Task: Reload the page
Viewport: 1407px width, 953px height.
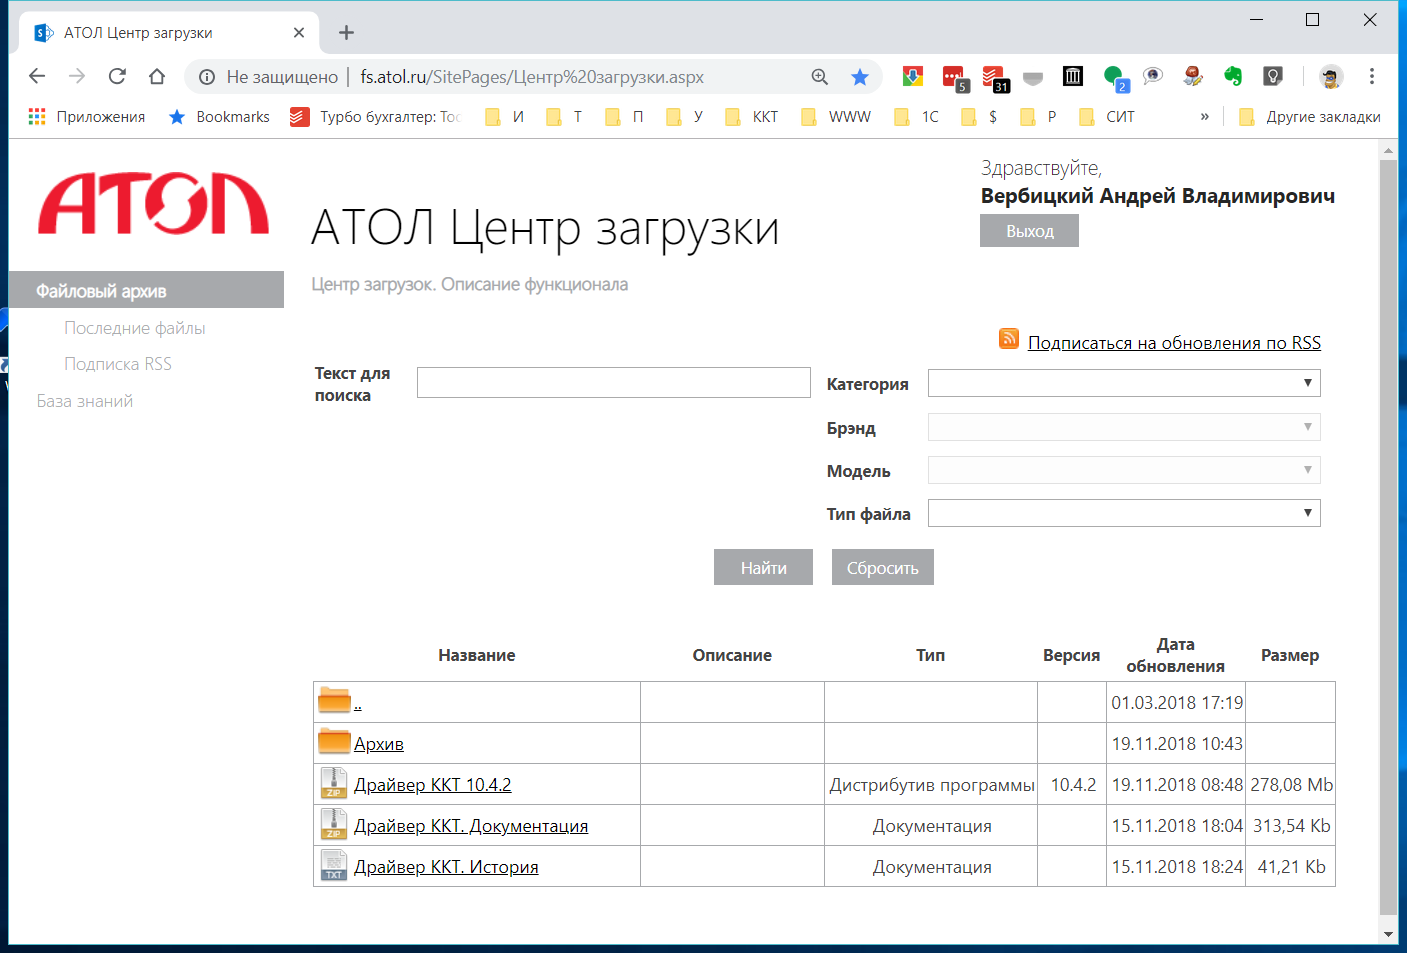Action: (x=117, y=76)
